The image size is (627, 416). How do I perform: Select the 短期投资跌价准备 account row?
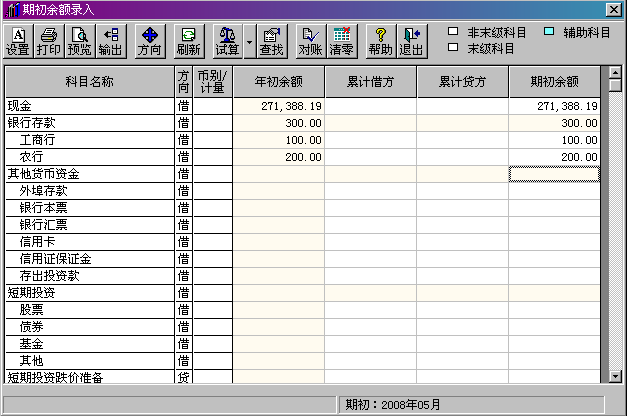(x=90, y=377)
